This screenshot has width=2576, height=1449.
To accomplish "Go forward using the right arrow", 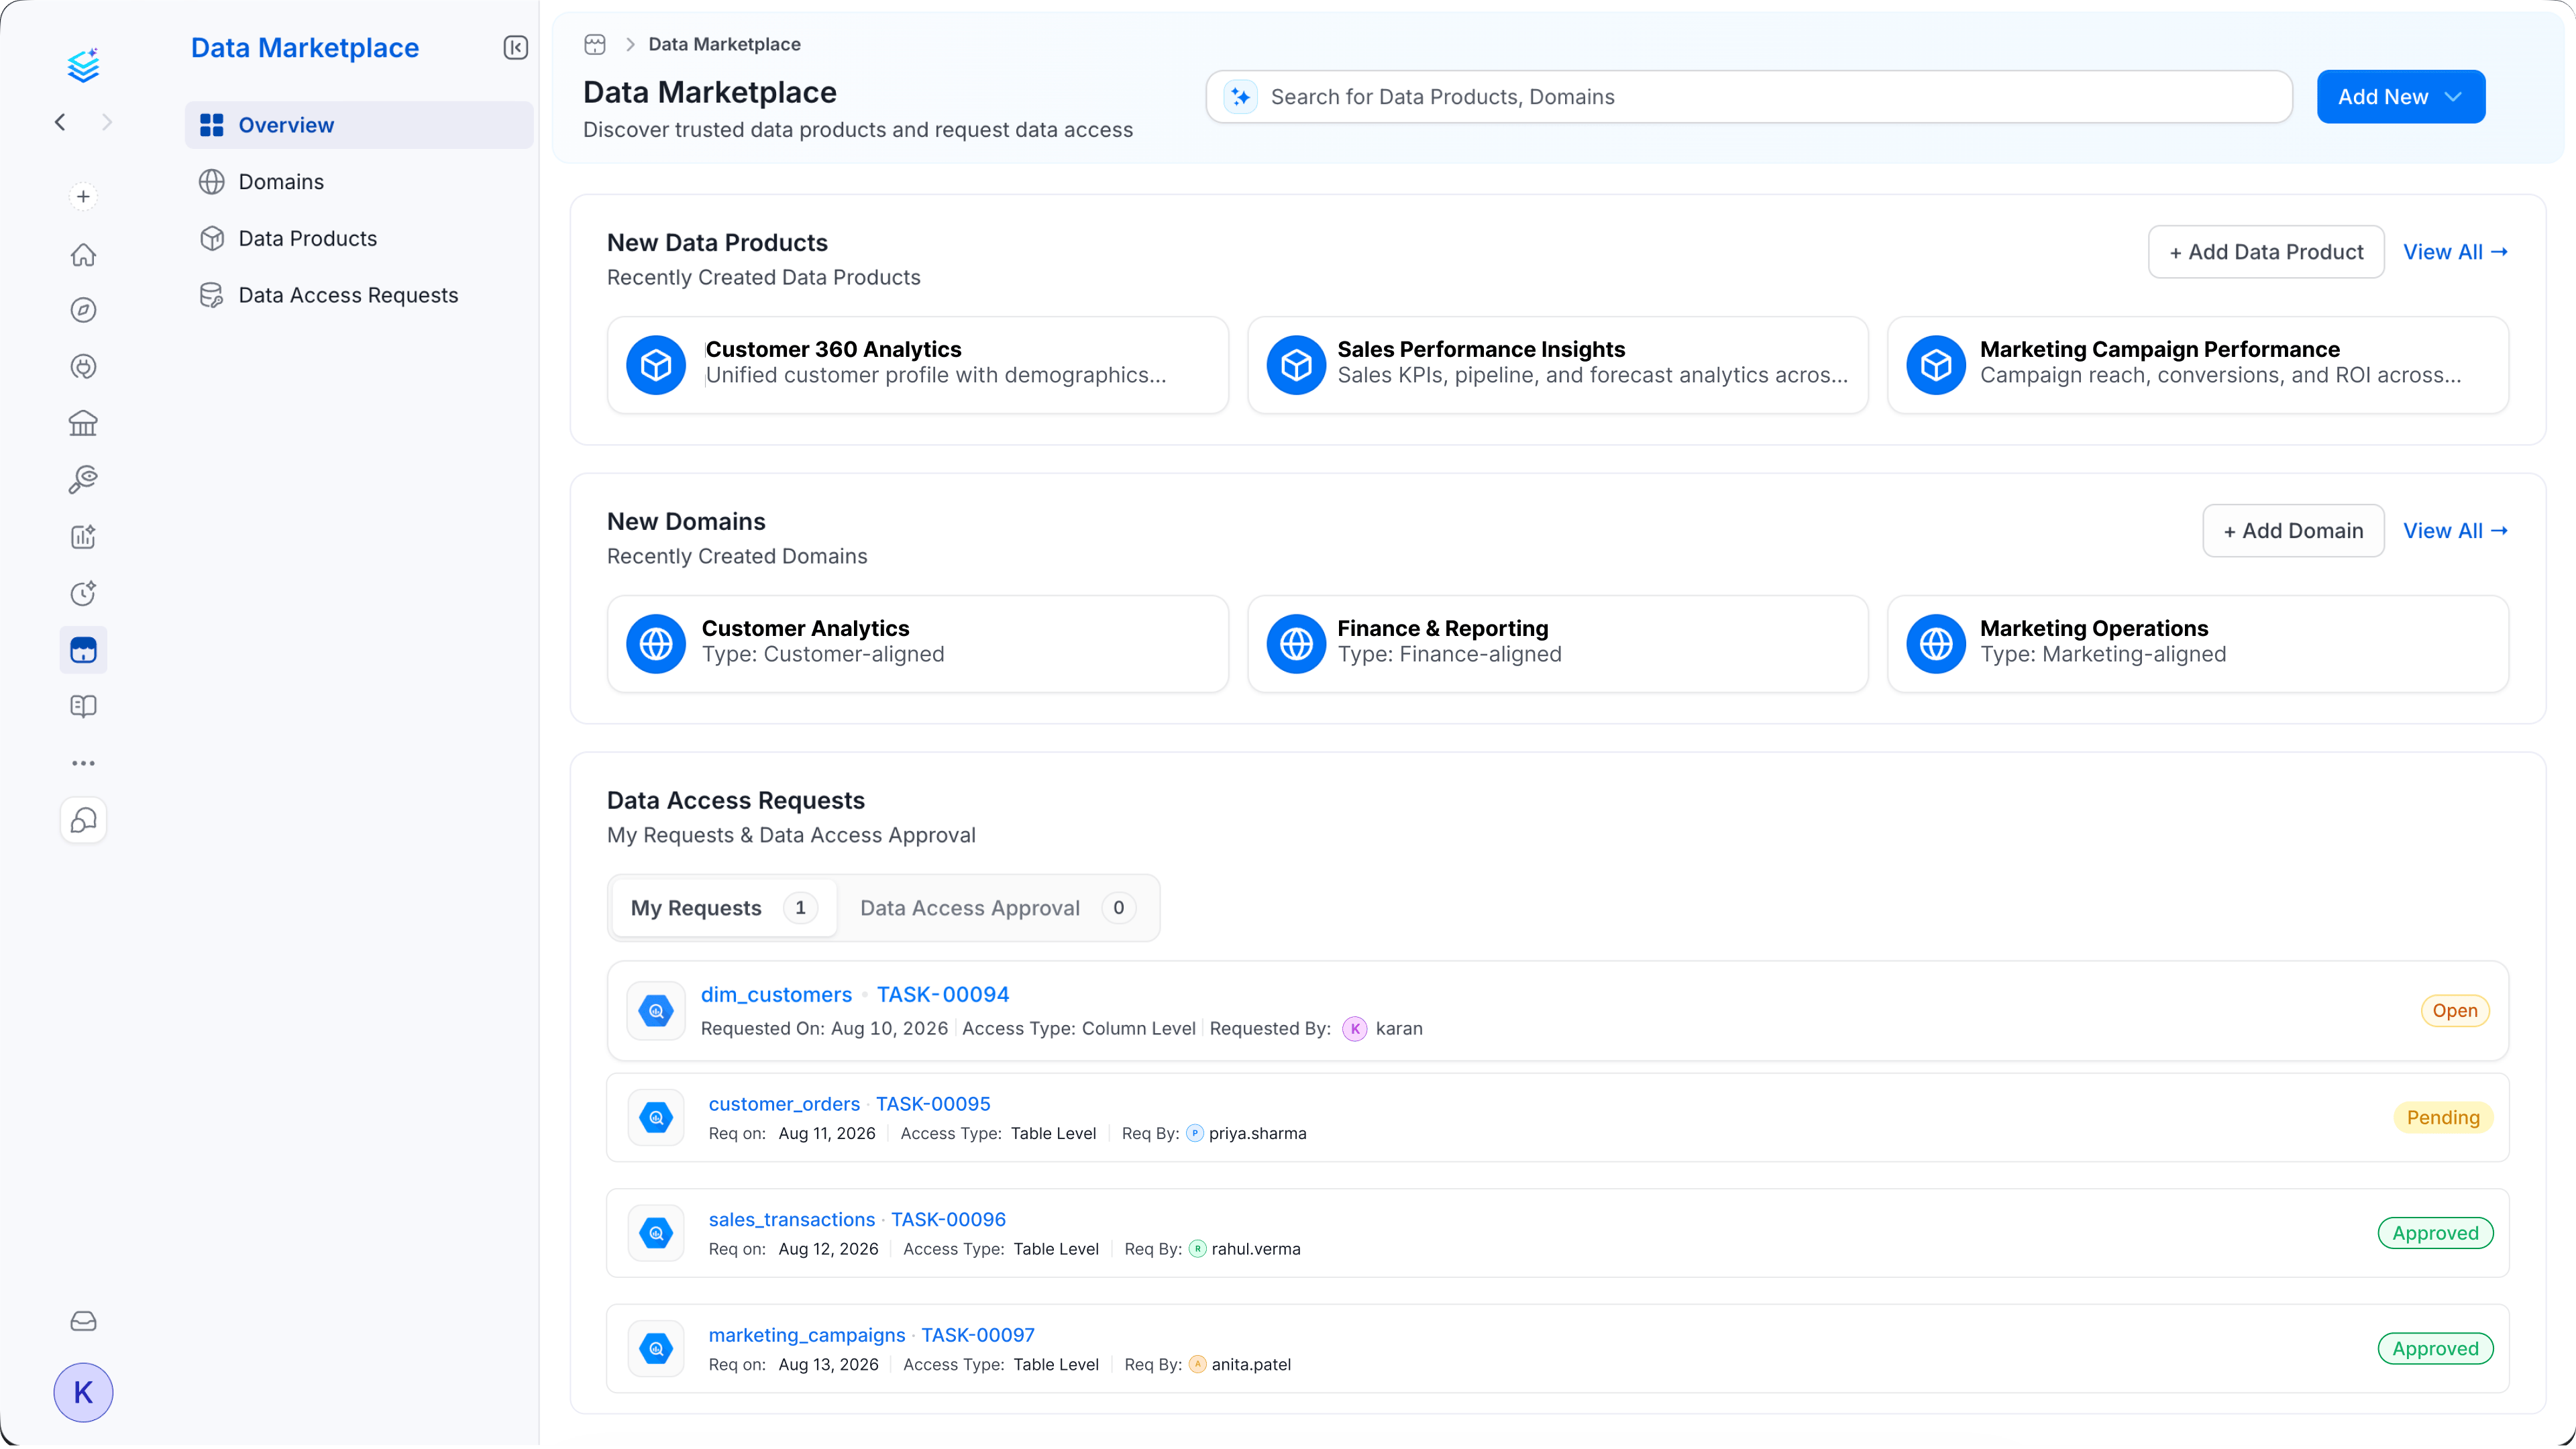I will [107, 122].
